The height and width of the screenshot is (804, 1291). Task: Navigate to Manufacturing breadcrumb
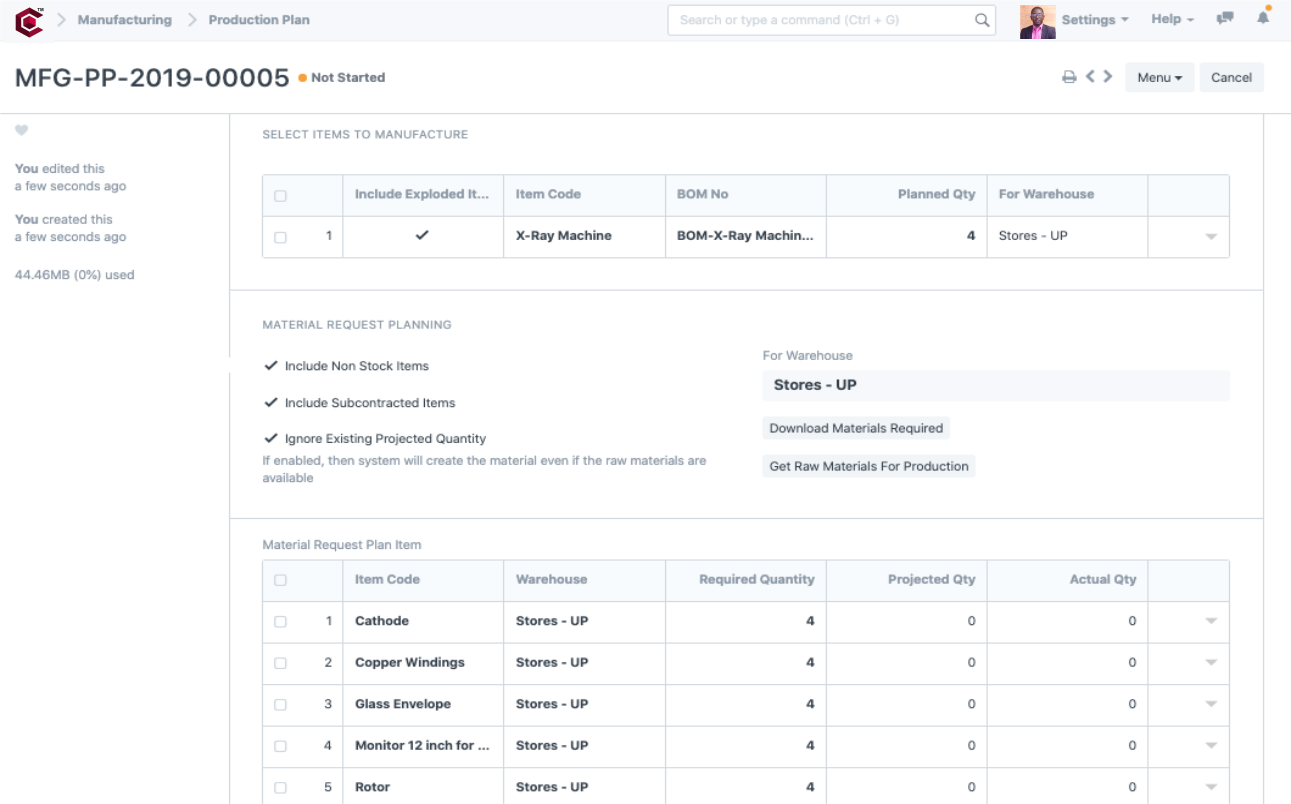tap(124, 20)
